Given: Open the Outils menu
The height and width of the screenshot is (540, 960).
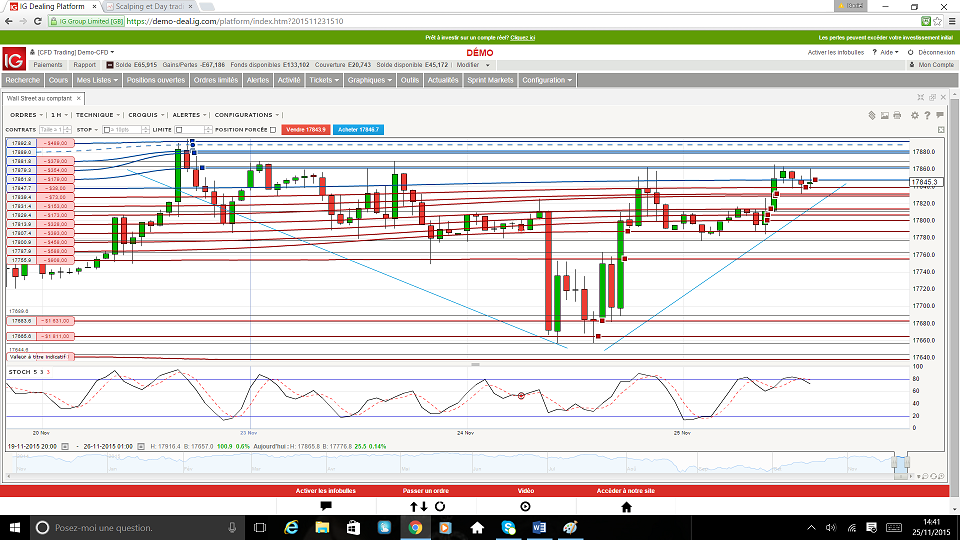Looking at the screenshot, I should click(x=410, y=80).
